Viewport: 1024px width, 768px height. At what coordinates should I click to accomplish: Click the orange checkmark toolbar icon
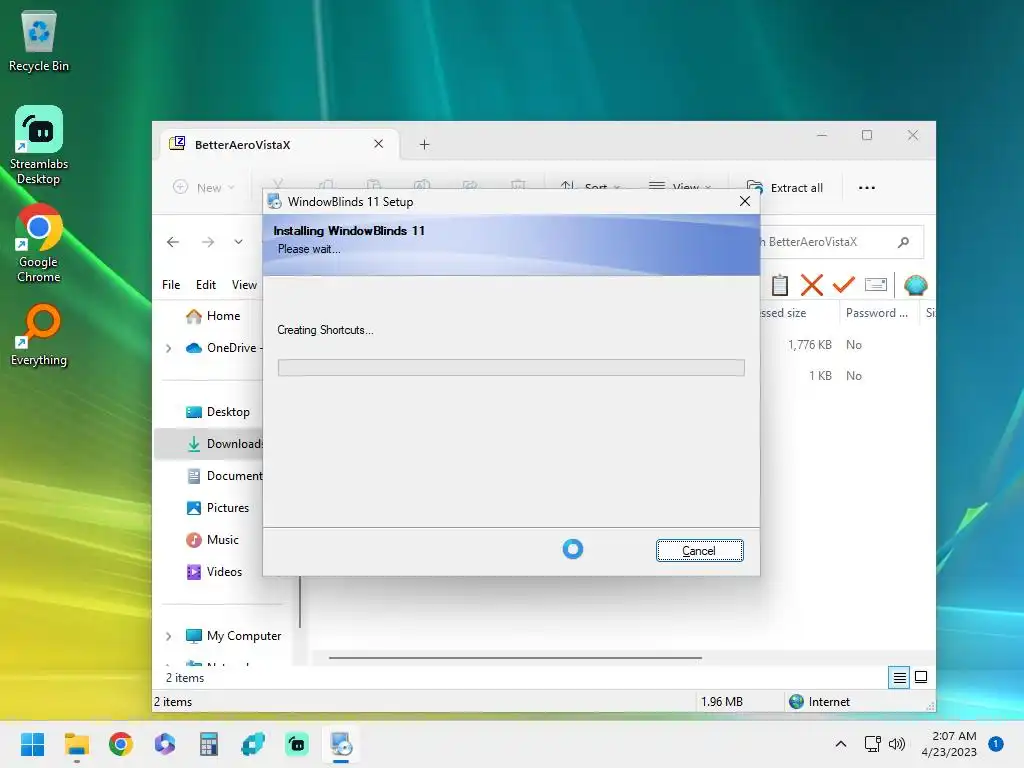843,285
